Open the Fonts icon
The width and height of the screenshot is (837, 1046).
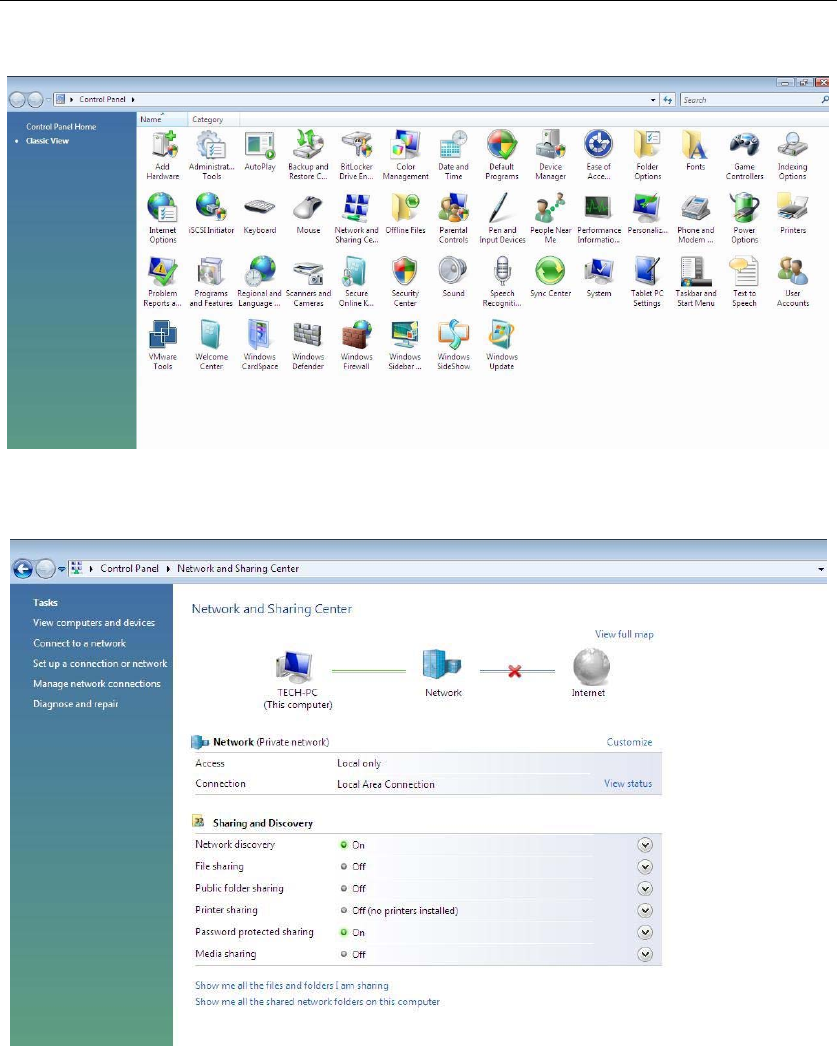(x=696, y=151)
